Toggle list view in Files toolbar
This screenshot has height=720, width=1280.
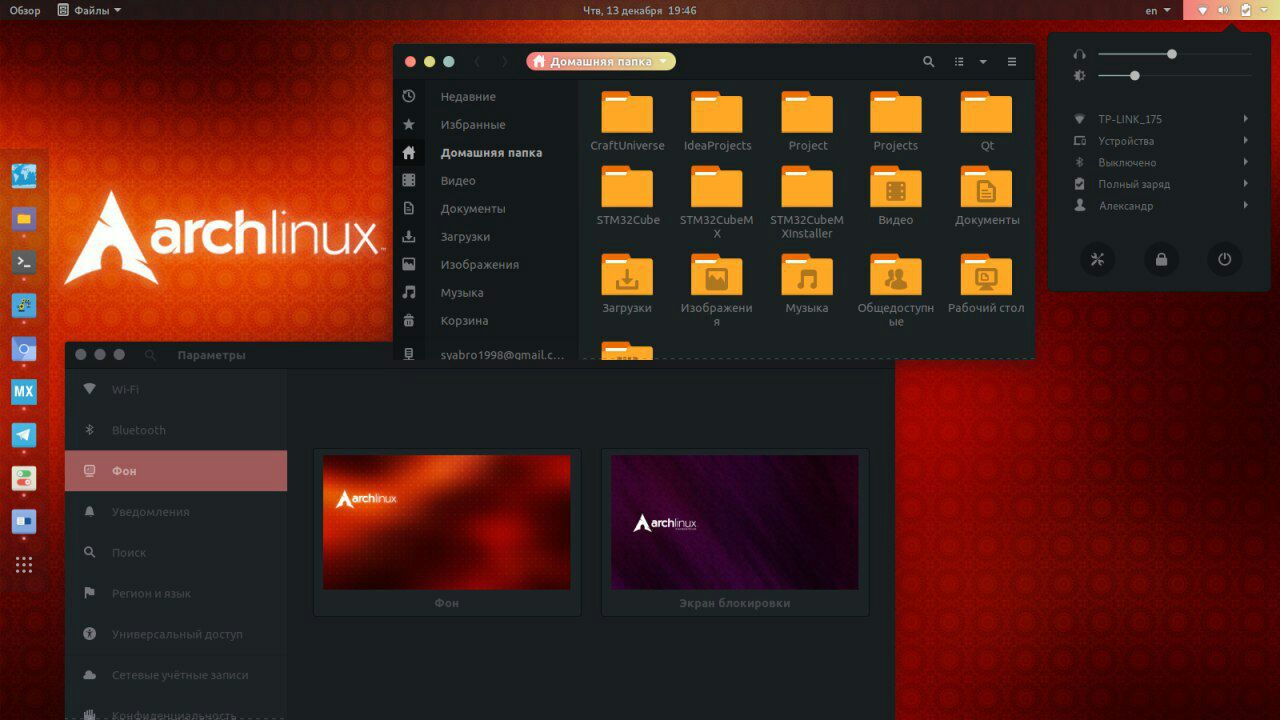click(959, 62)
